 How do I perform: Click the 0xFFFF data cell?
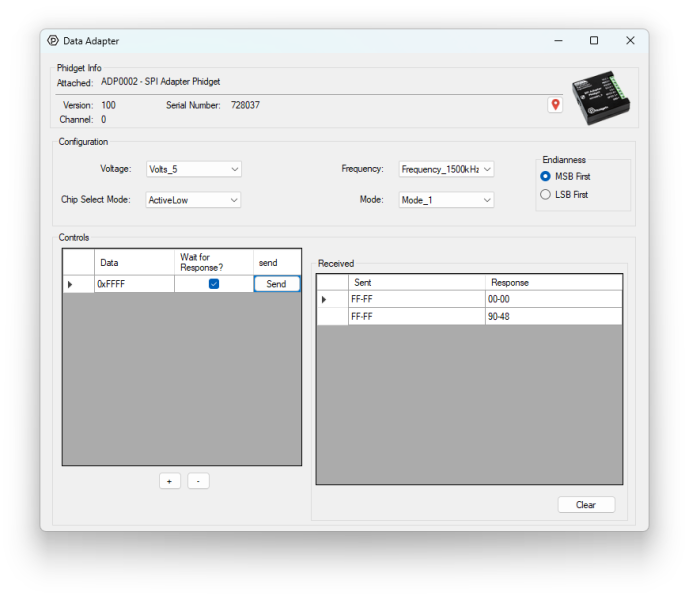[x=134, y=284]
